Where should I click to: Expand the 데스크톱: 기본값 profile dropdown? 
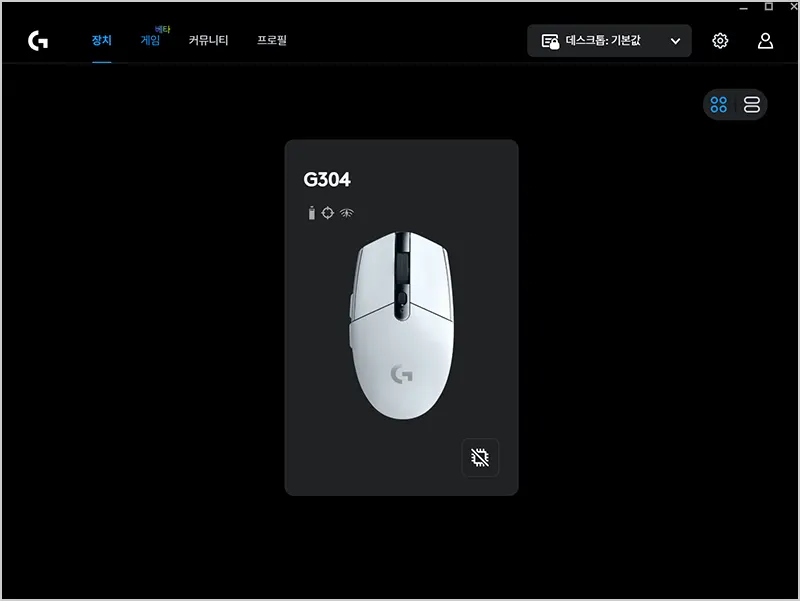click(x=609, y=41)
